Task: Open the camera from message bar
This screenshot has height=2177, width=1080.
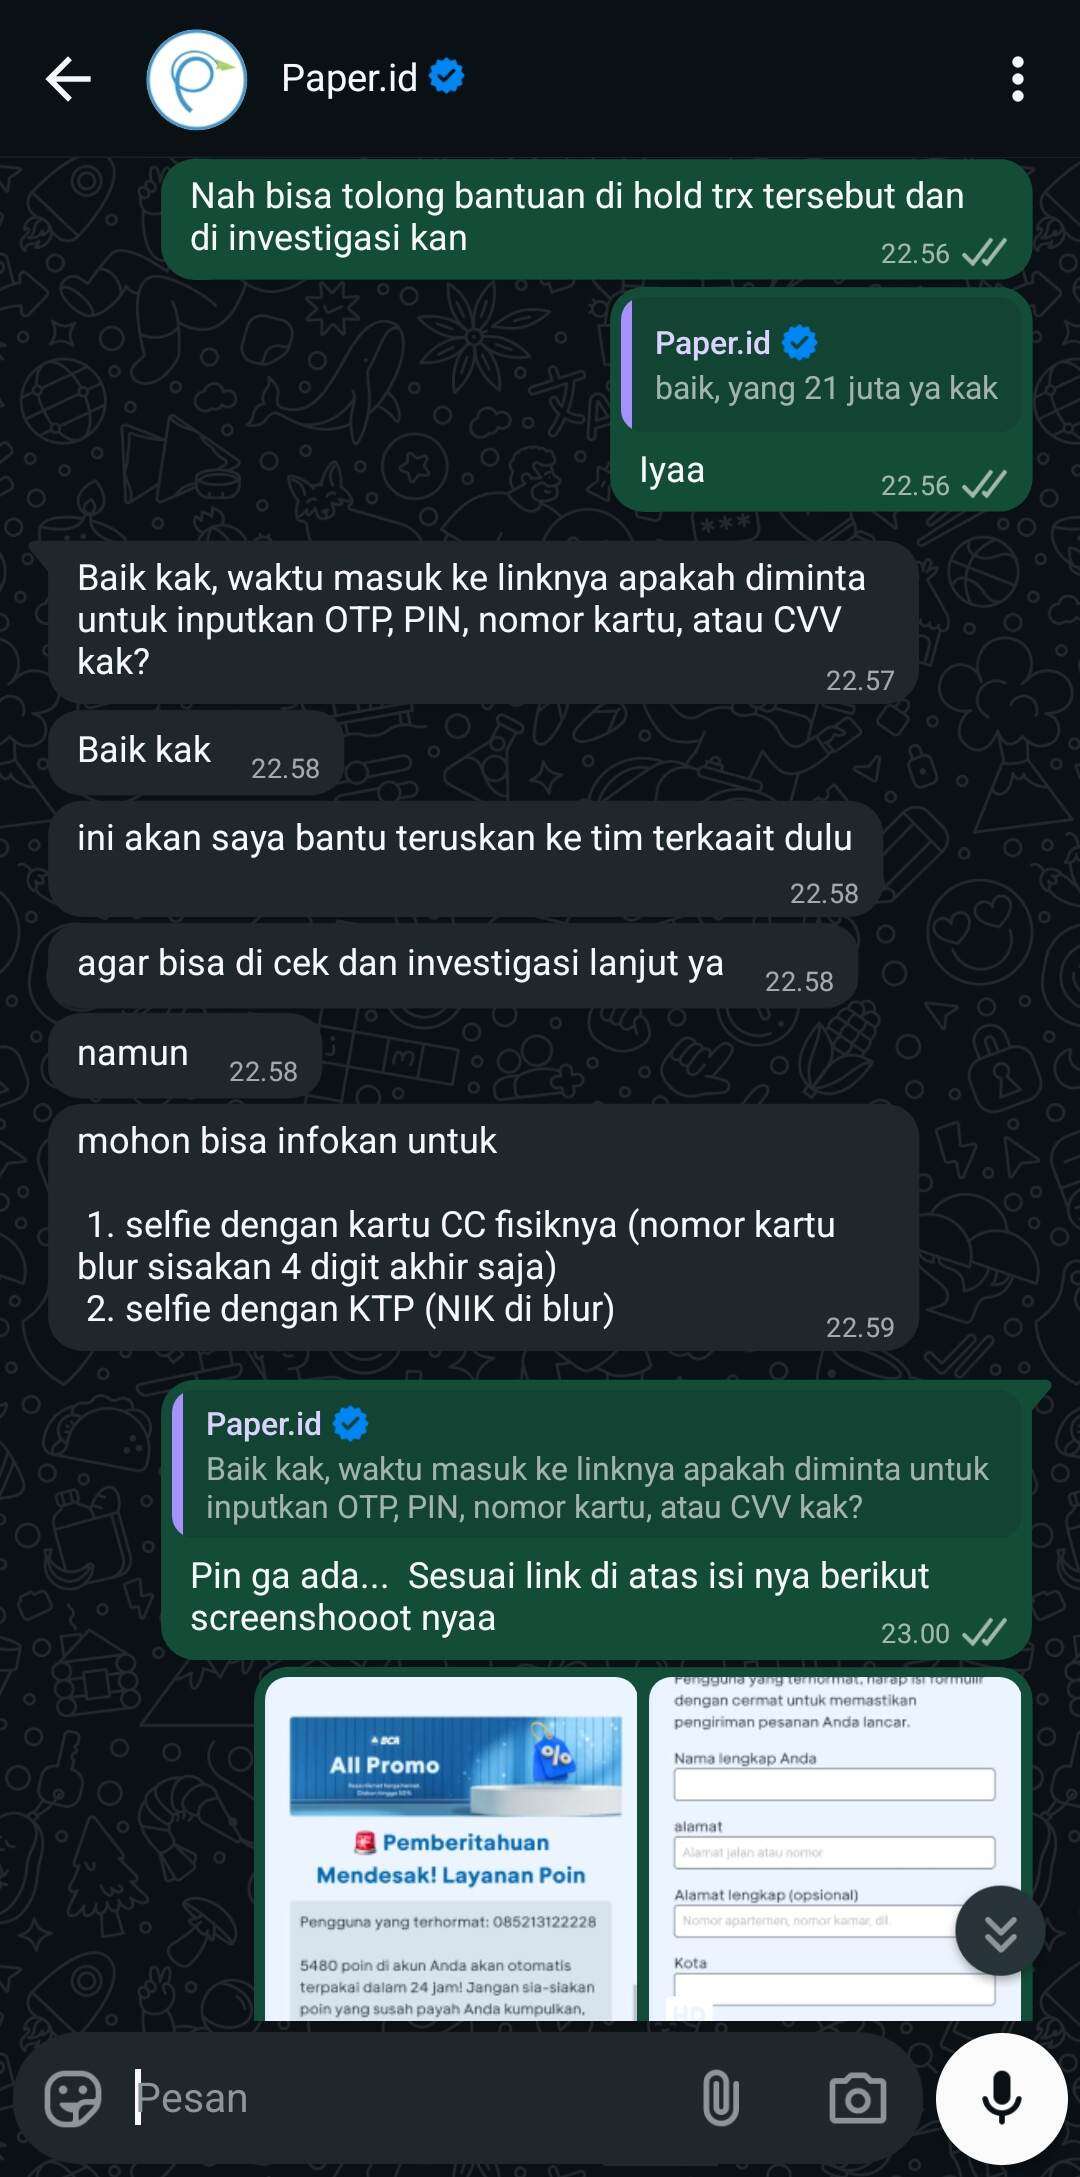Action: click(x=858, y=2097)
